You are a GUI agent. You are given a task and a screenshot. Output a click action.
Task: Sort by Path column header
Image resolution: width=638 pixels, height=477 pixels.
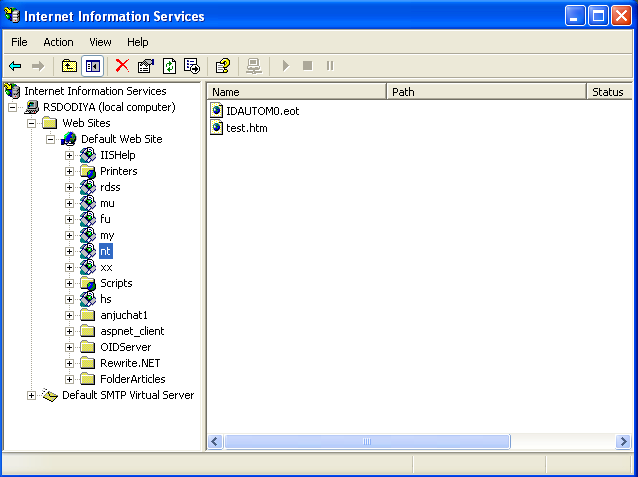pyautogui.click(x=486, y=92)
